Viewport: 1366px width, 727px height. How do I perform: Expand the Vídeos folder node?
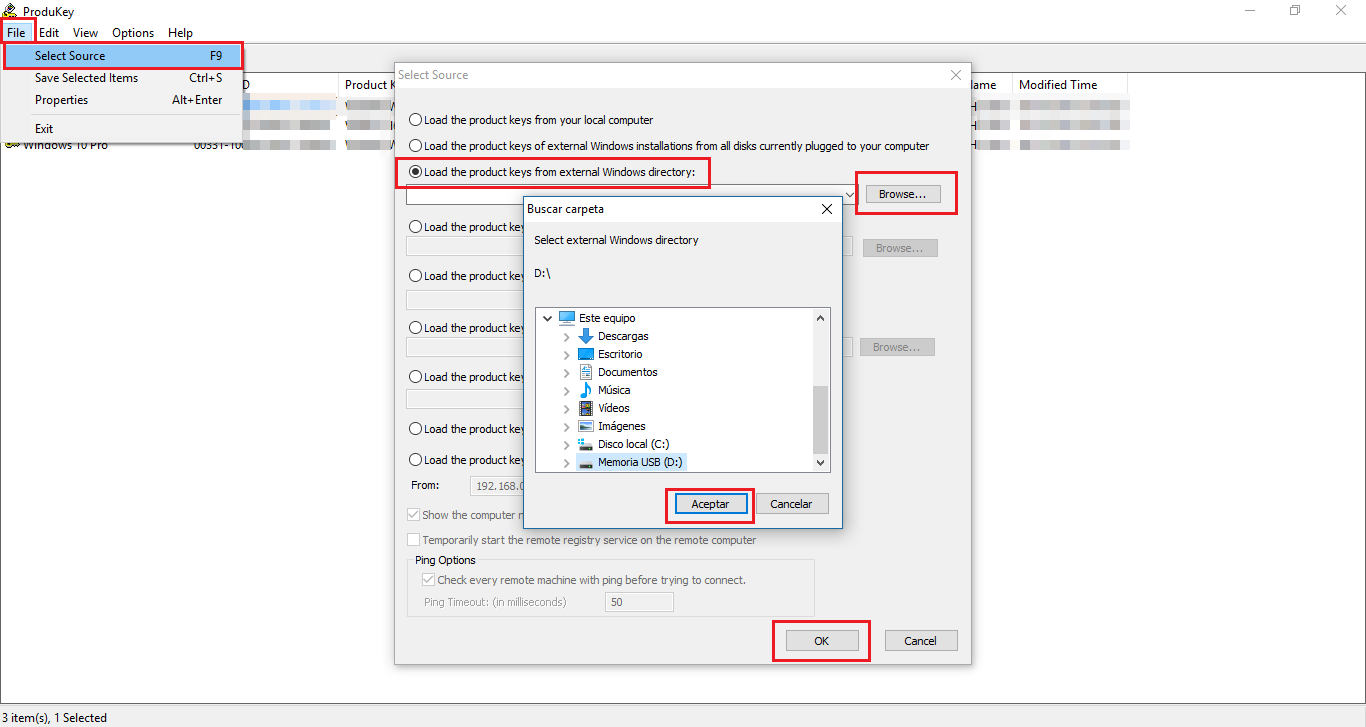click(567, 409)
